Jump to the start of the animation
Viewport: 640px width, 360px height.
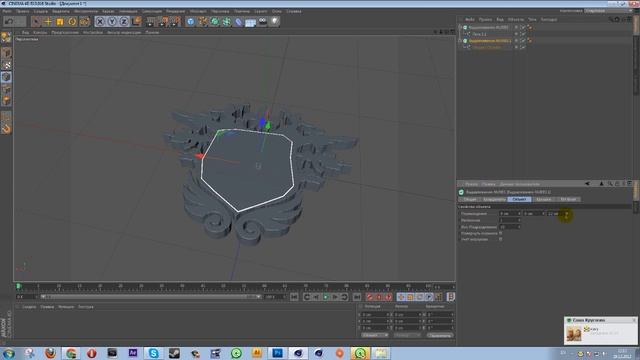point(294,297)
